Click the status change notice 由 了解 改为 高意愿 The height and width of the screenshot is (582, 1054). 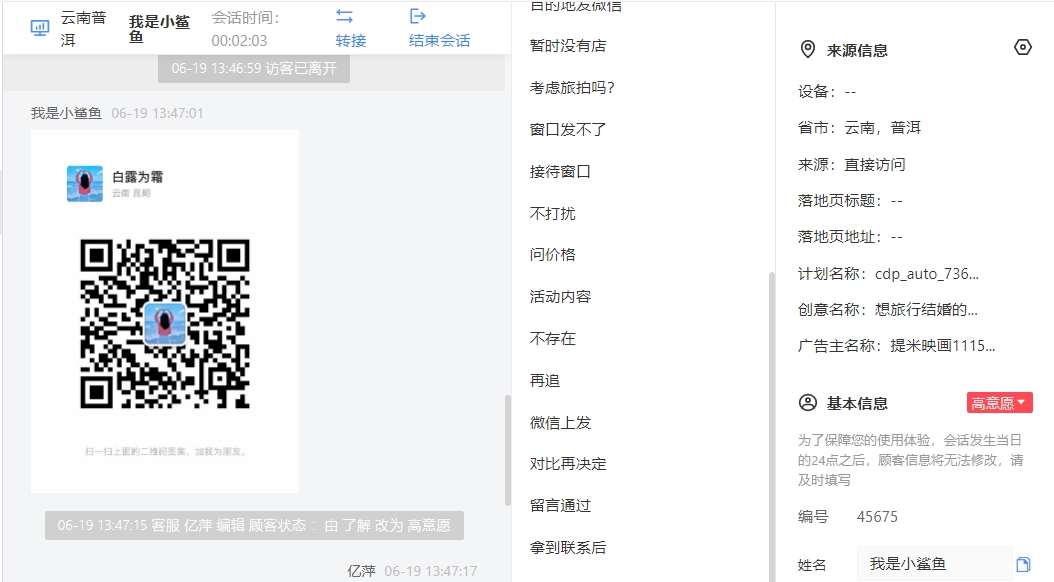[x=254, y=526]
